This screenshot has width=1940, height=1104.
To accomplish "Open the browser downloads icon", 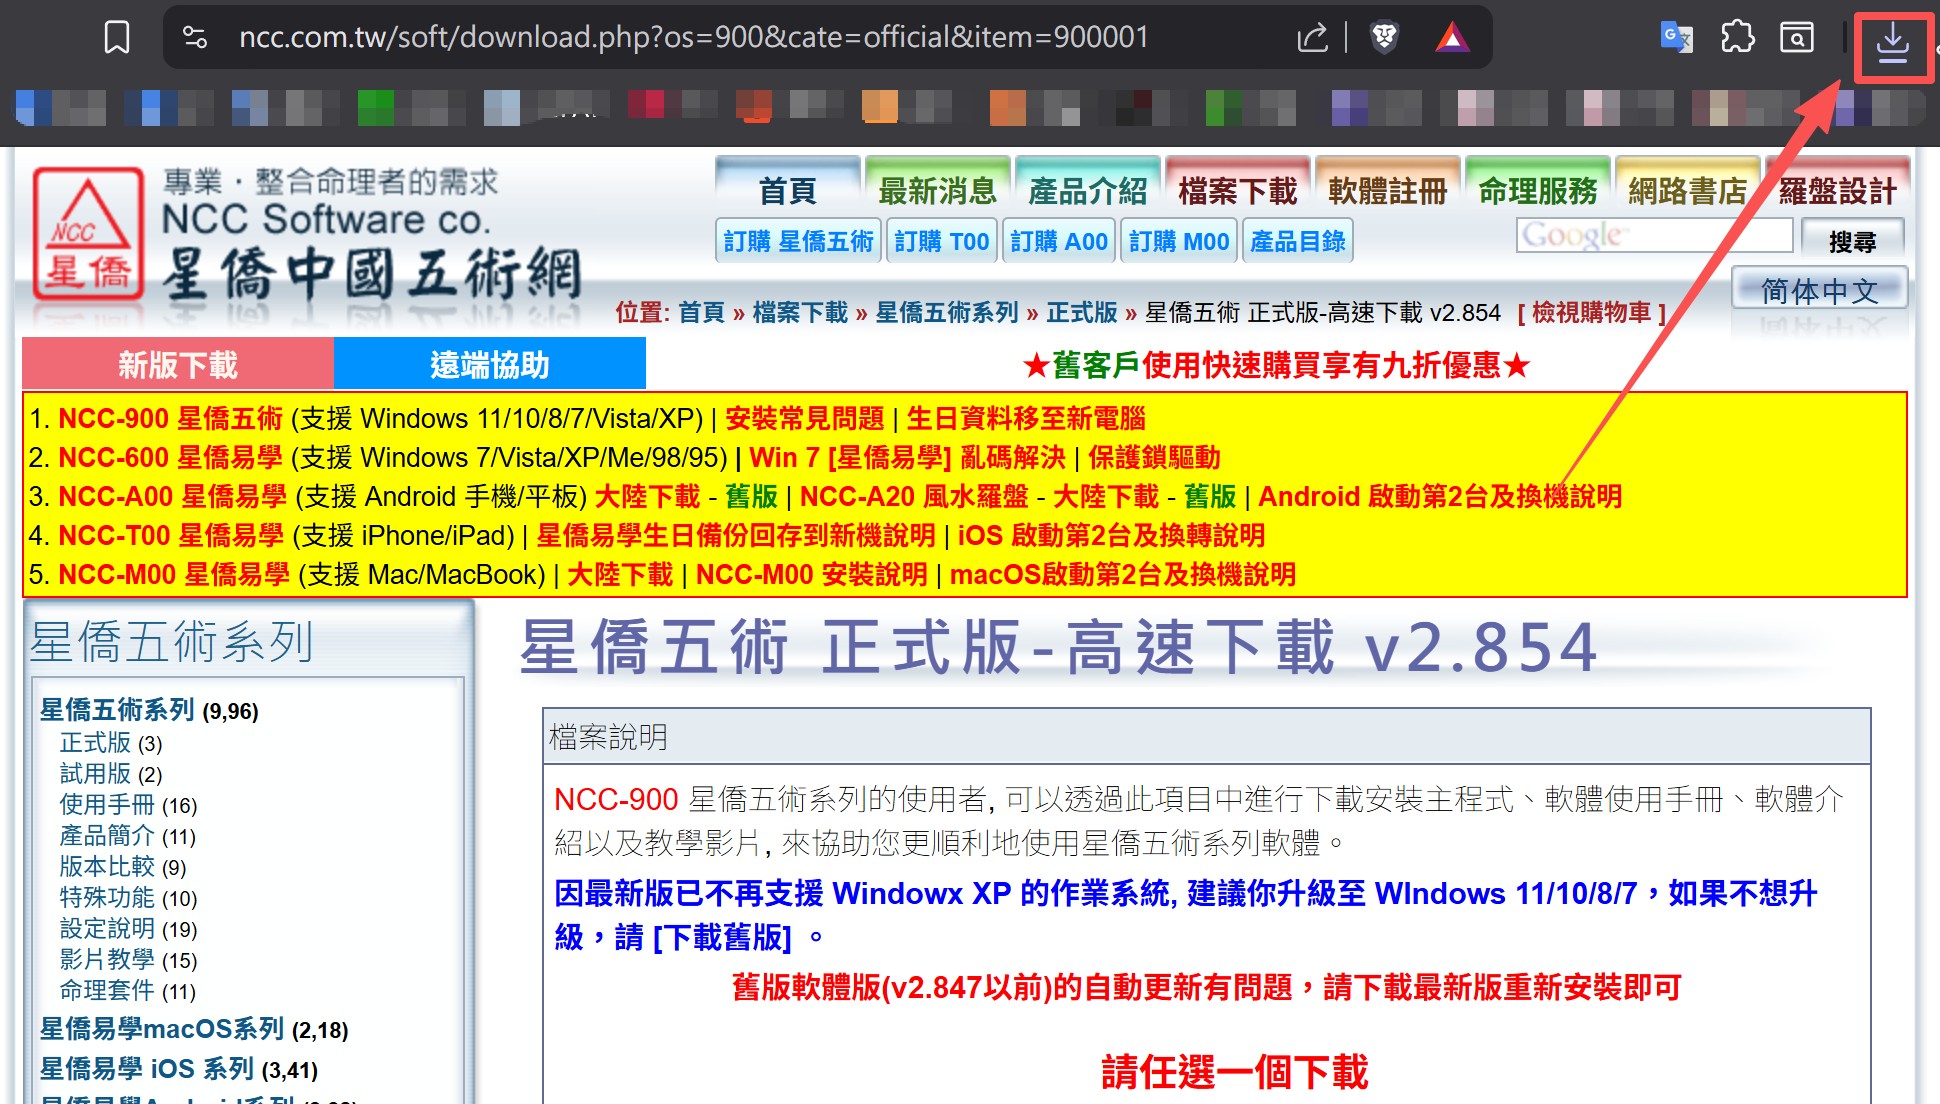I will [x=1892, y=44].
